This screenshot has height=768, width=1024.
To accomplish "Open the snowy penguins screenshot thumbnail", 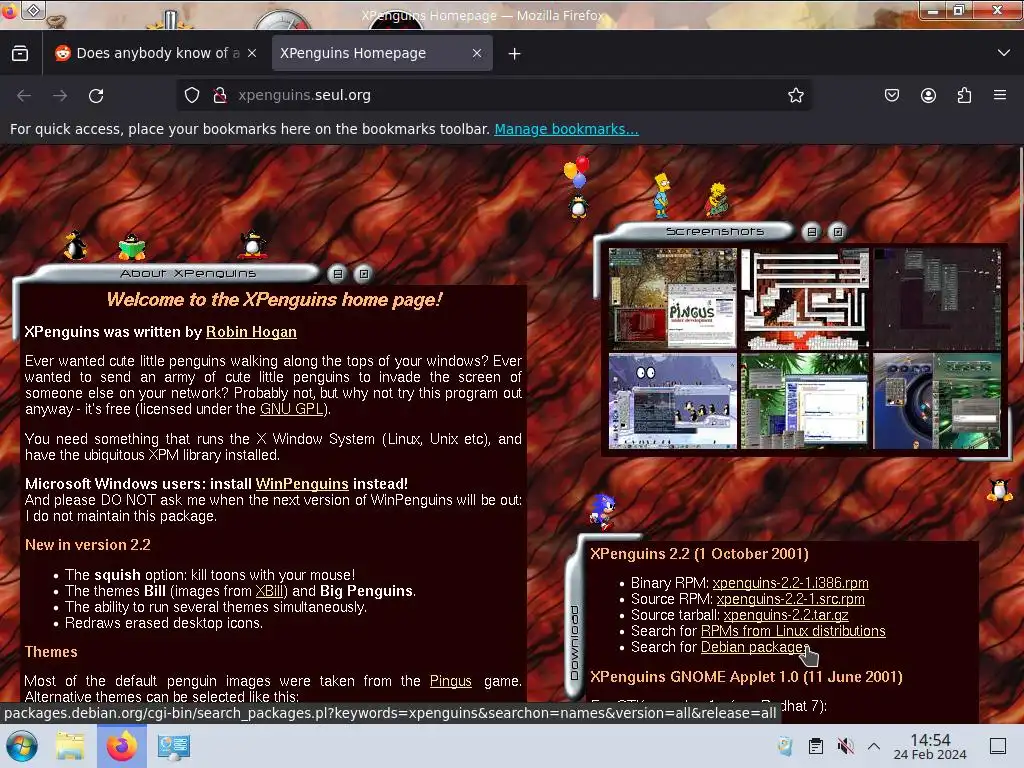I will point(673,401).
